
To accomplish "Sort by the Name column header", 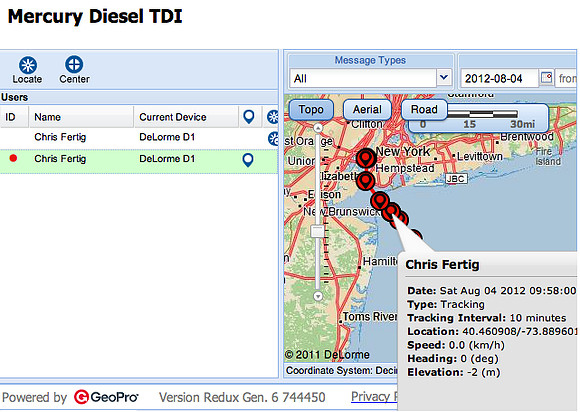I will tap(81, 117).
